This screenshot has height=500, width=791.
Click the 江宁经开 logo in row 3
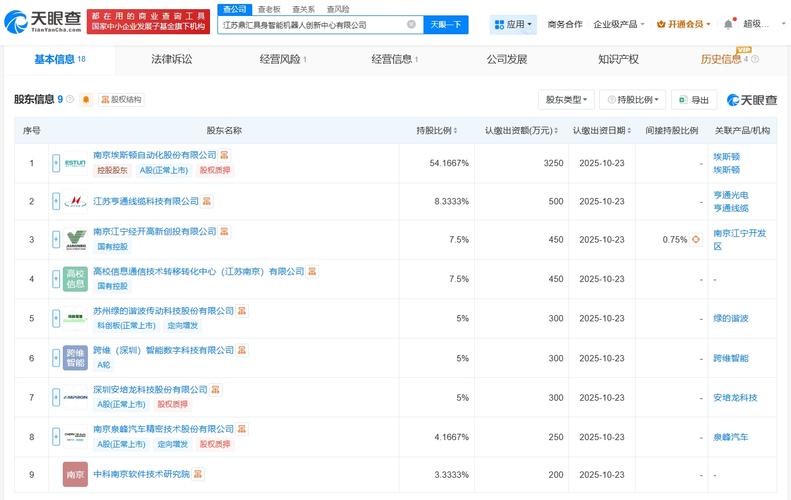[75, 239]
